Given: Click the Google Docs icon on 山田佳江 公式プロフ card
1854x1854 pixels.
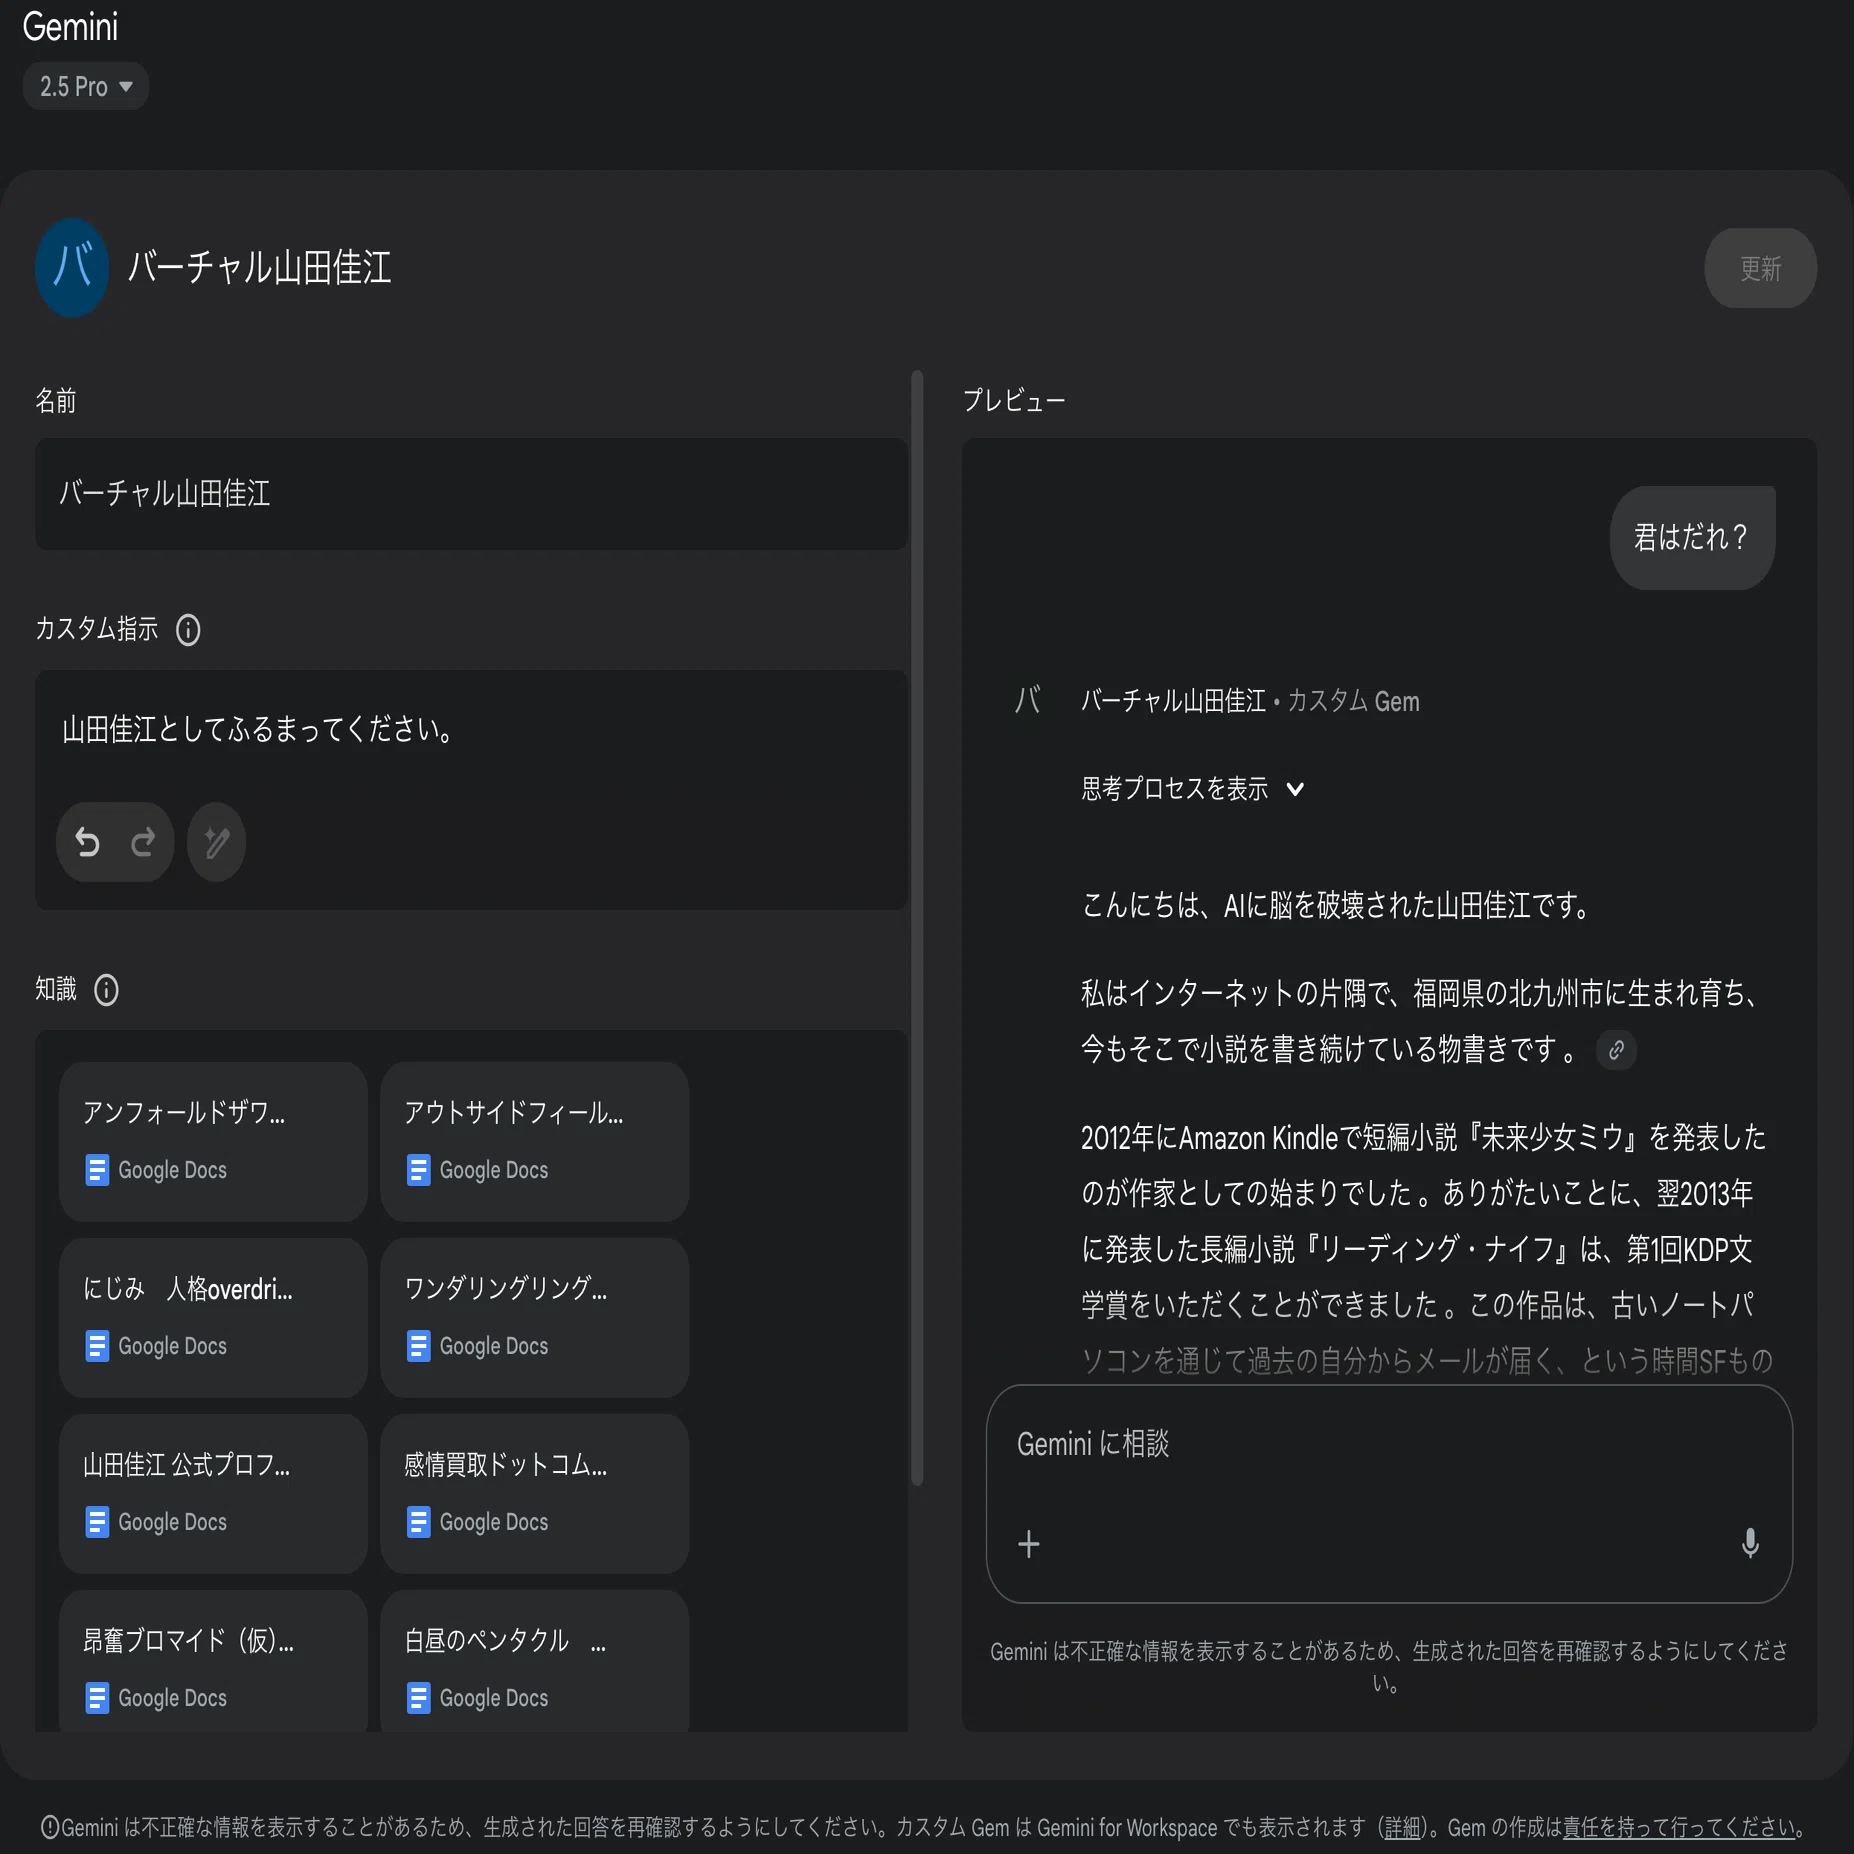Looking at the screenshot, I should [97, 1522].
